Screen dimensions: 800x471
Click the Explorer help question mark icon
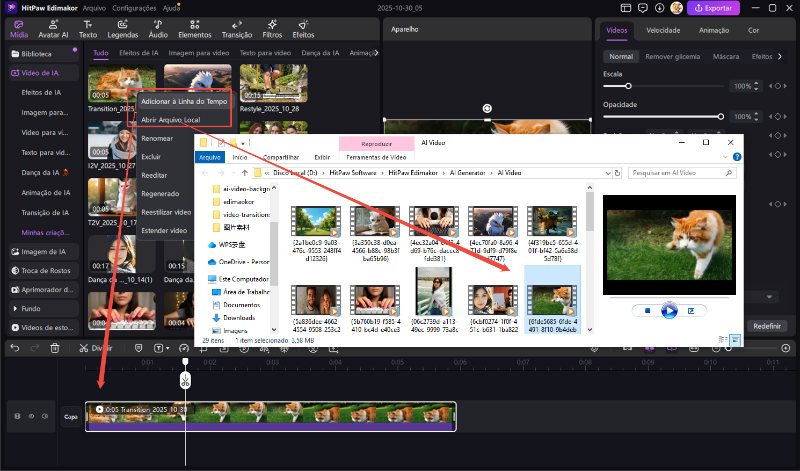[x=737, y=157]
